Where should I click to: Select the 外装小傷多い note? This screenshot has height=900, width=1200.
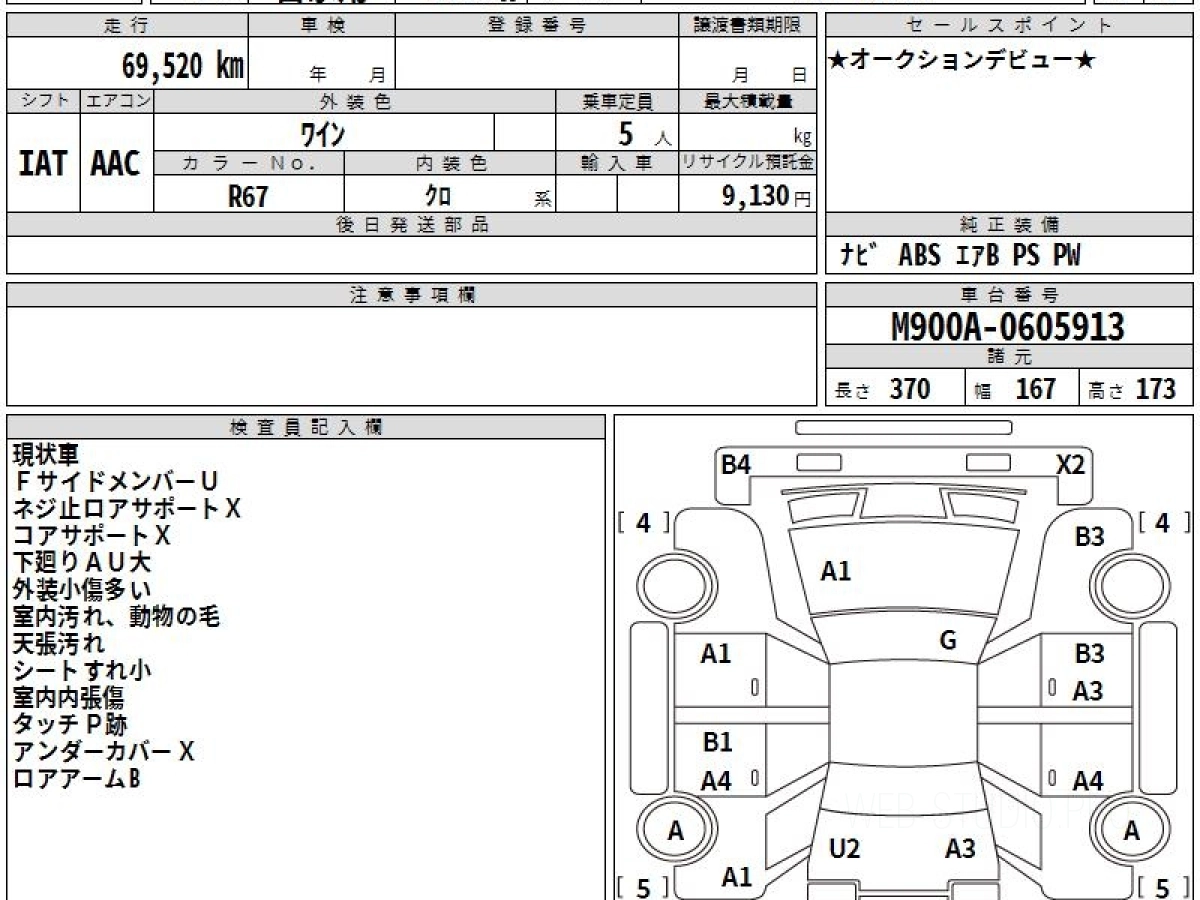(x=82, y=589)
